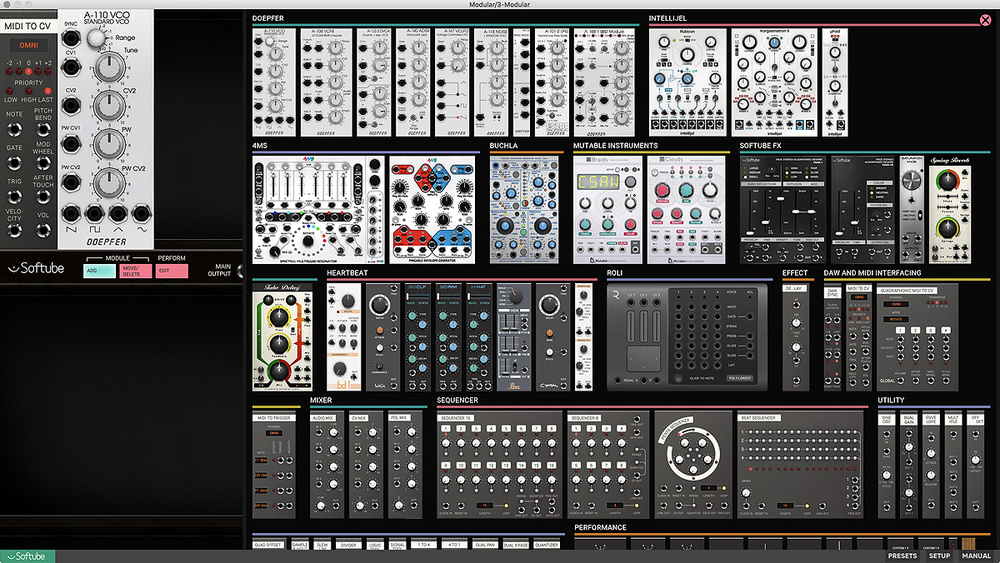This screenshot has height=563, width=1000.
Task: Choose the ROLI module thumbnail
Action: pyautogui.click(x=688, y=337)
